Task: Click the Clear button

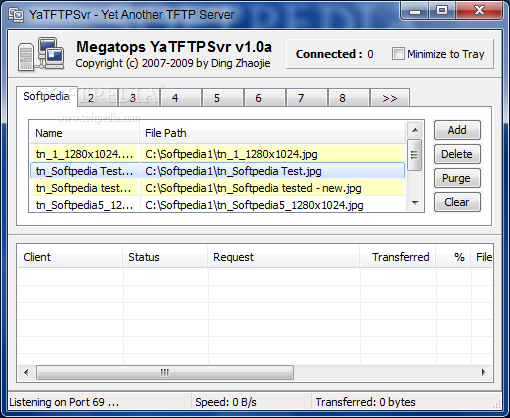Action: [457, 202]
